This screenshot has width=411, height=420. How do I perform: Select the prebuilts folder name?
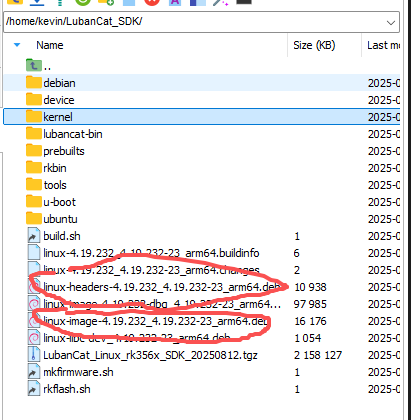tap(64, 151)
